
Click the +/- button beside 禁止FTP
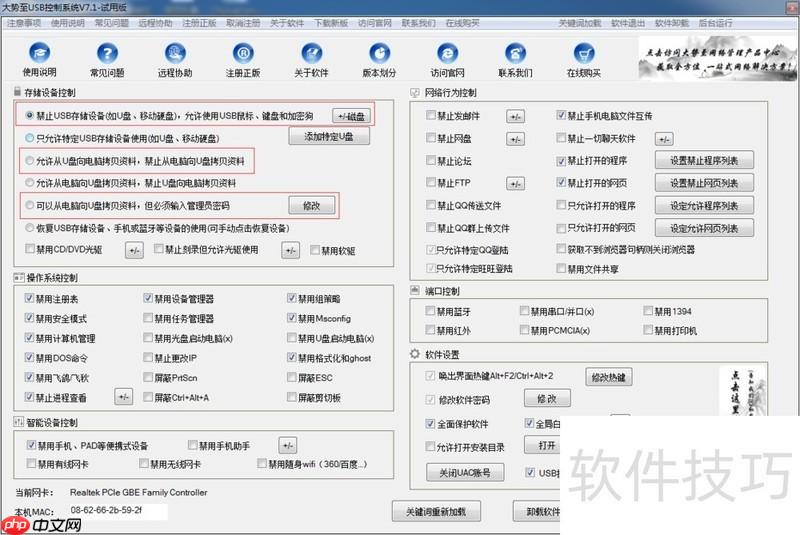[515, 184]
